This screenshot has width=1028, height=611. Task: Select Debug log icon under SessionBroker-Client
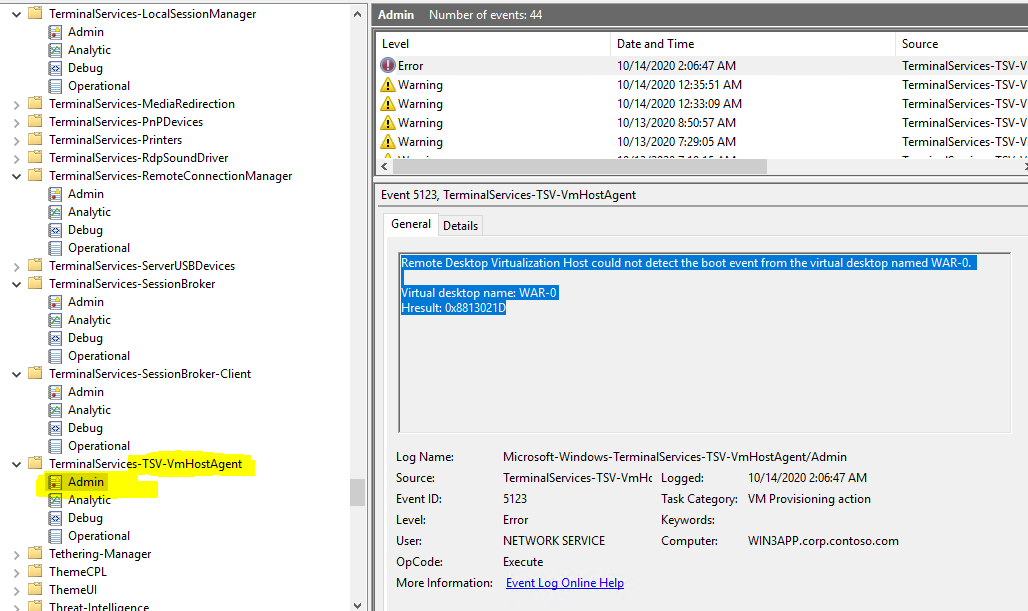(56, 428)
